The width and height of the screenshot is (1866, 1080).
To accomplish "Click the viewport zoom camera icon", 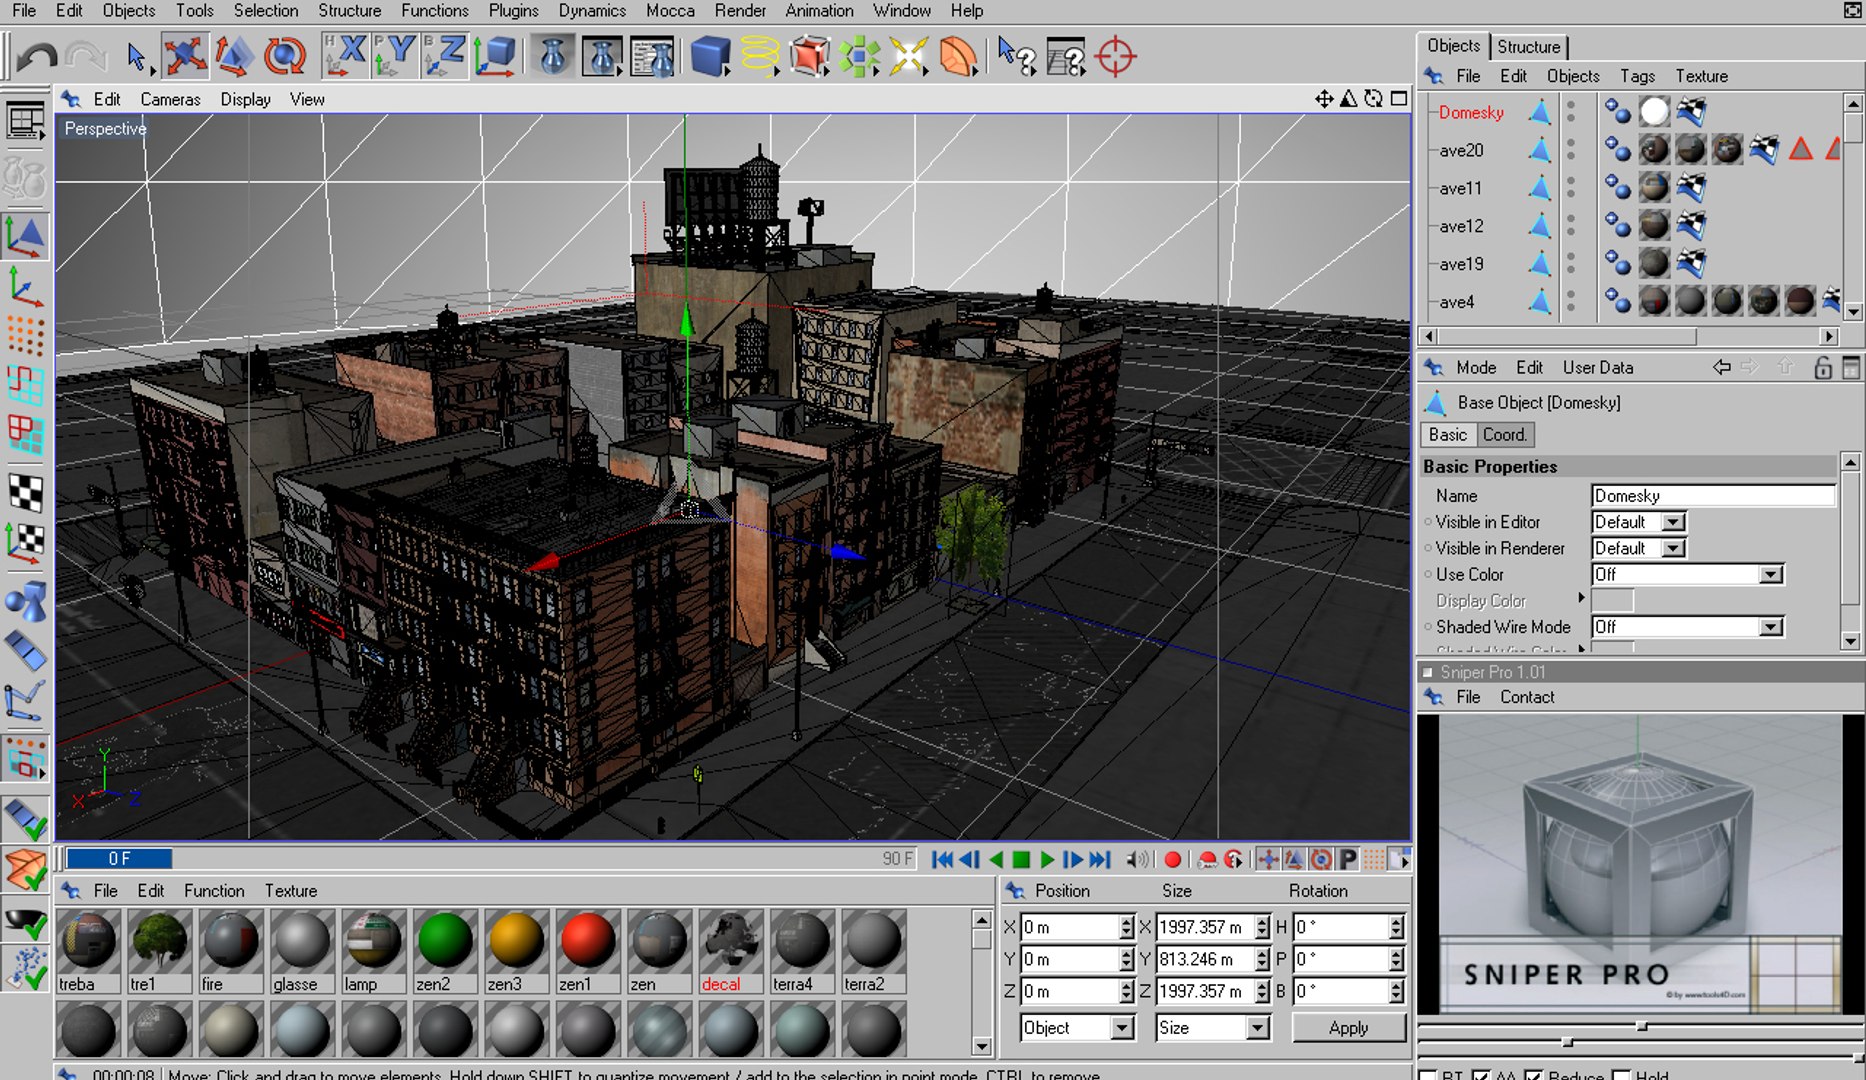I will pyautogui.click(x=1348, y=98).
